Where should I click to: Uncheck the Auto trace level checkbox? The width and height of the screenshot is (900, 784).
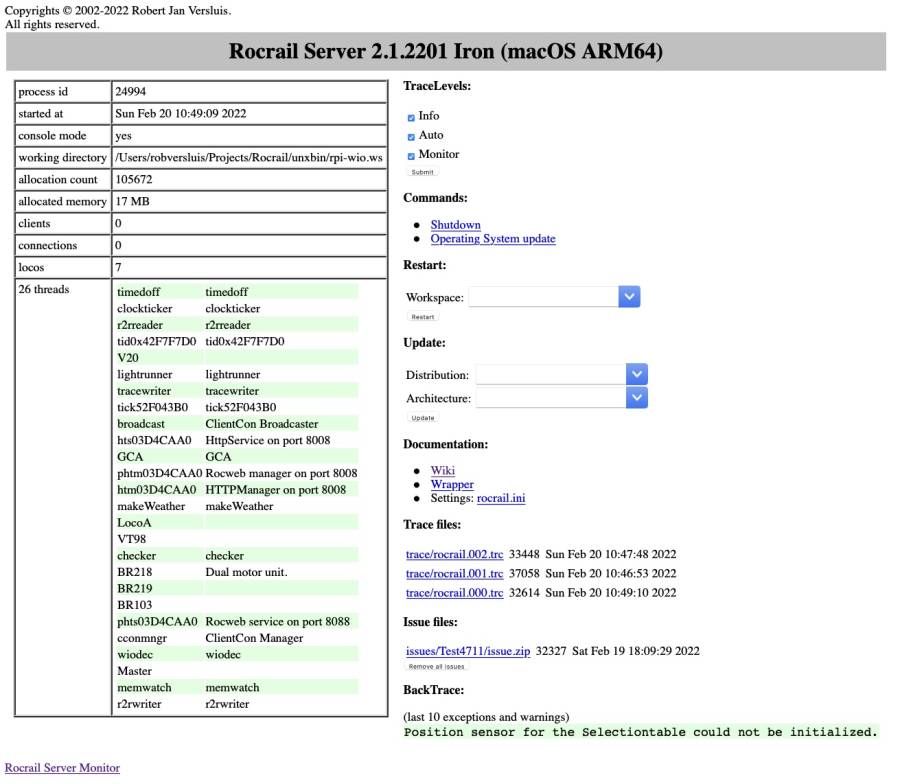coord(411,136)
